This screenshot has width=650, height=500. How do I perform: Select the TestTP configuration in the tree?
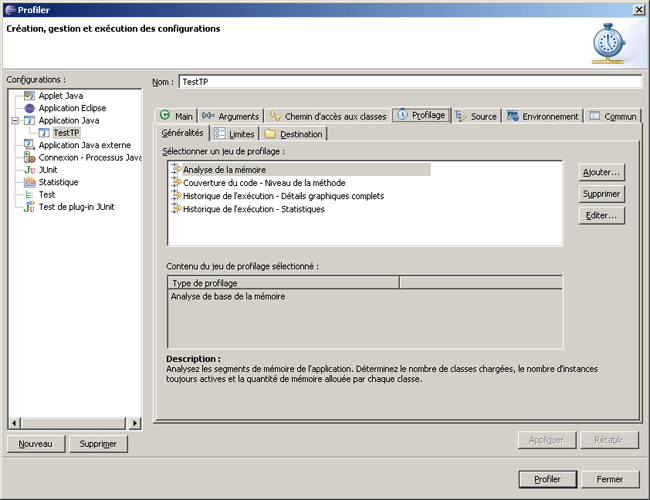pyautogui.click(x=66, y=133)
